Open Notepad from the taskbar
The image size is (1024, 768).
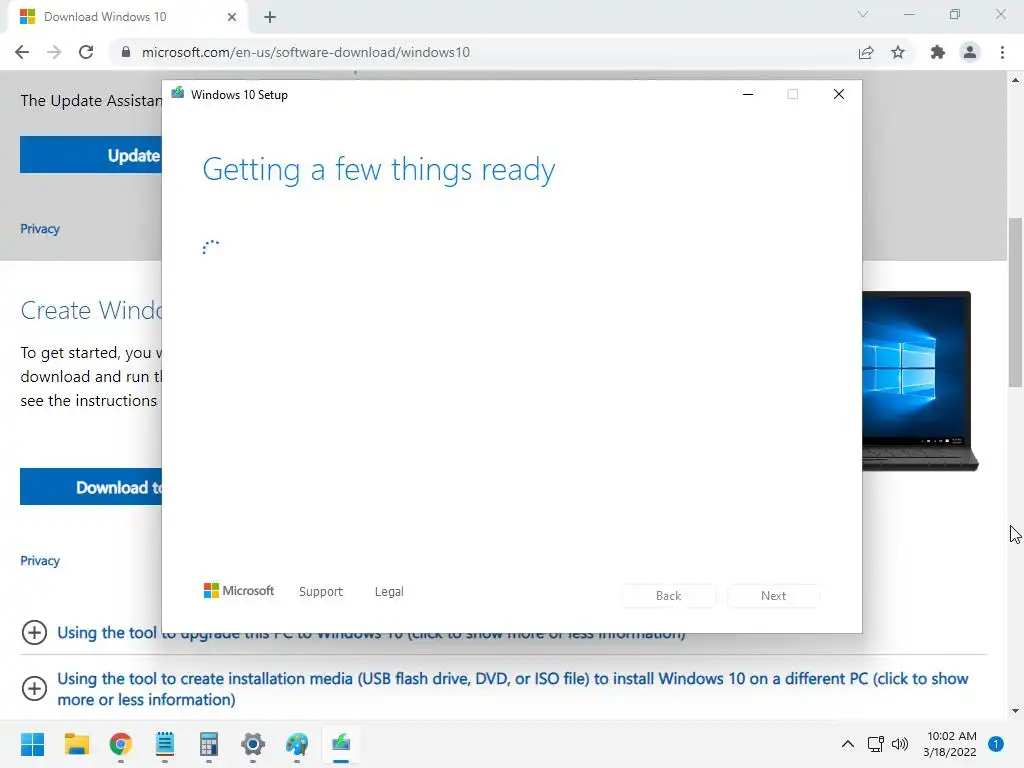pos(165,744)
